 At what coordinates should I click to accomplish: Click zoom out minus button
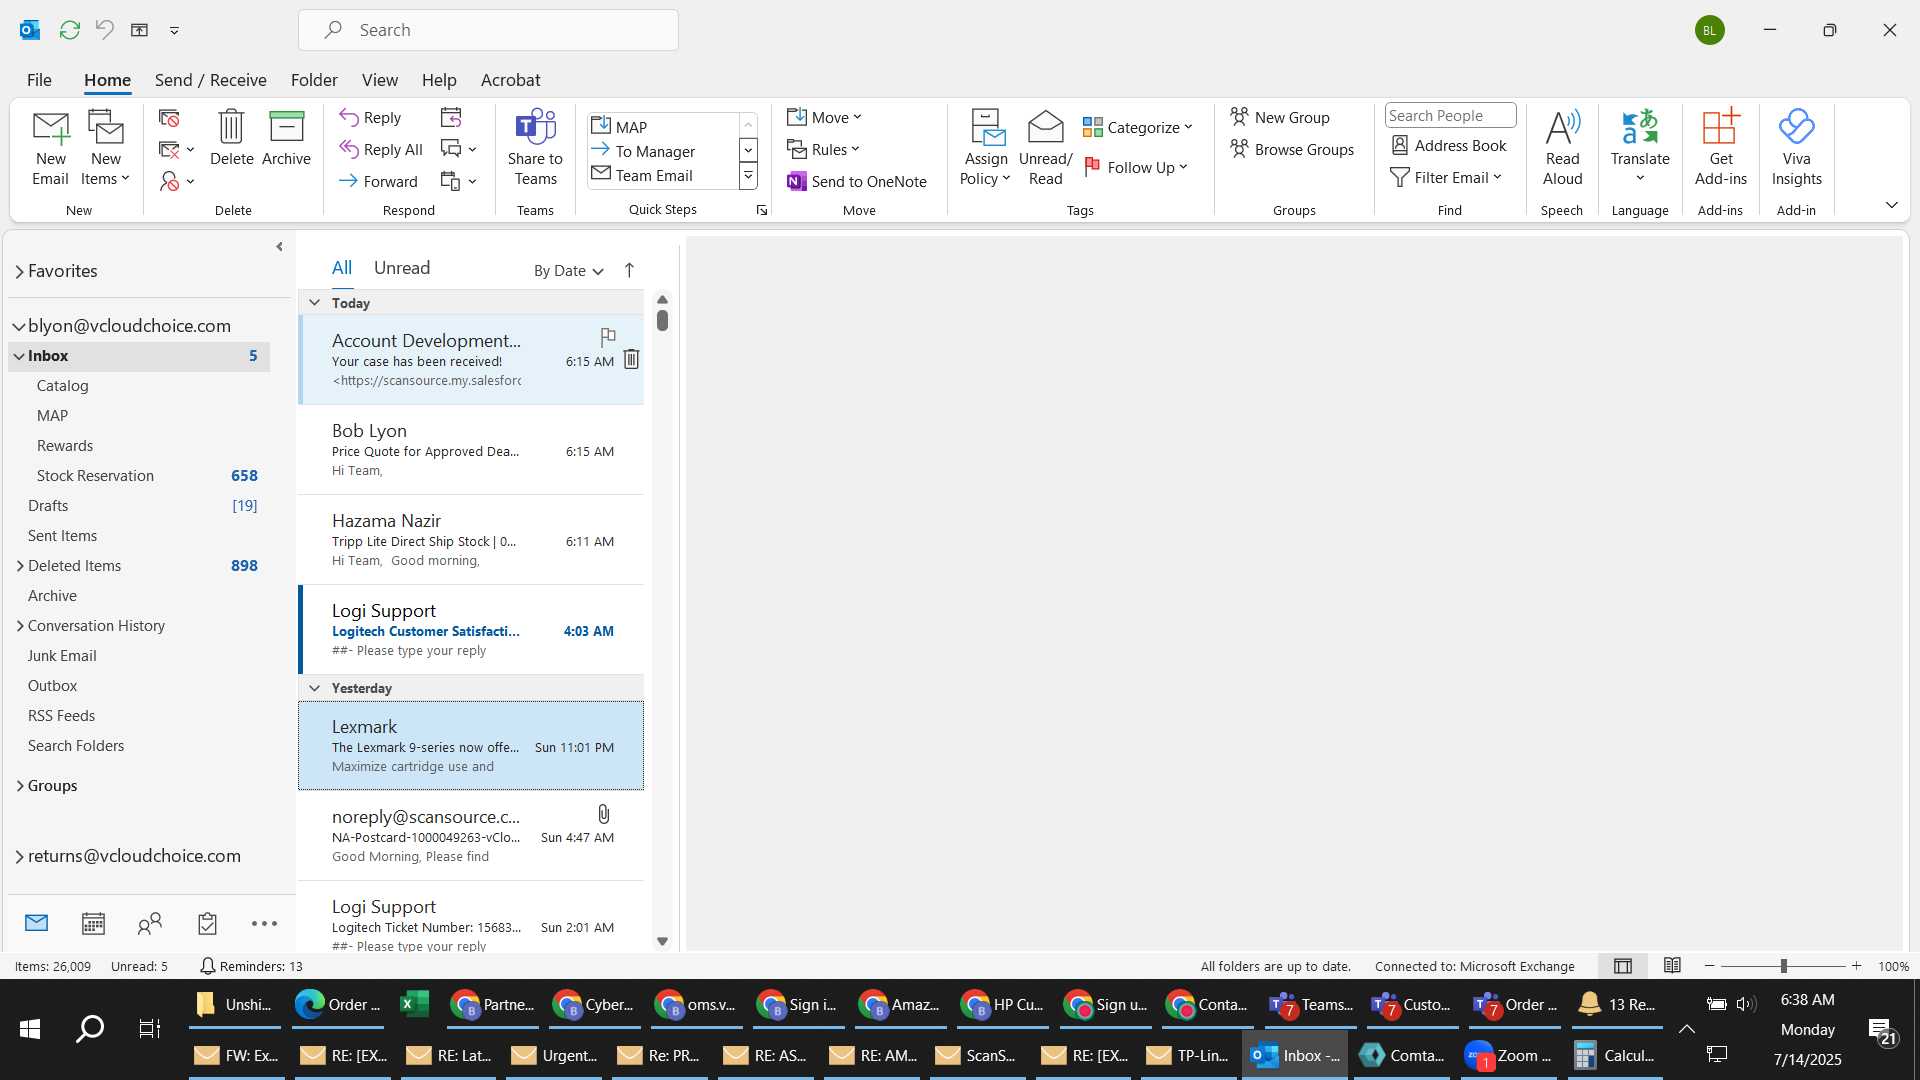tap(1710, 966)
